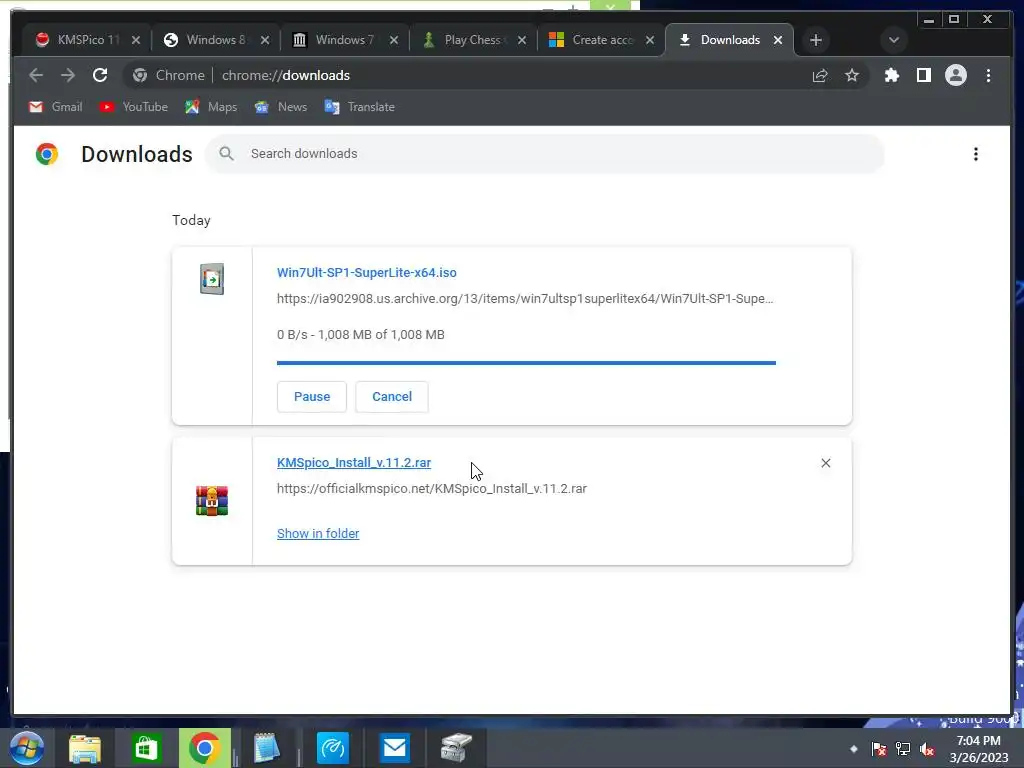Open the Mail taskbar icon

[x=394, y=748]
